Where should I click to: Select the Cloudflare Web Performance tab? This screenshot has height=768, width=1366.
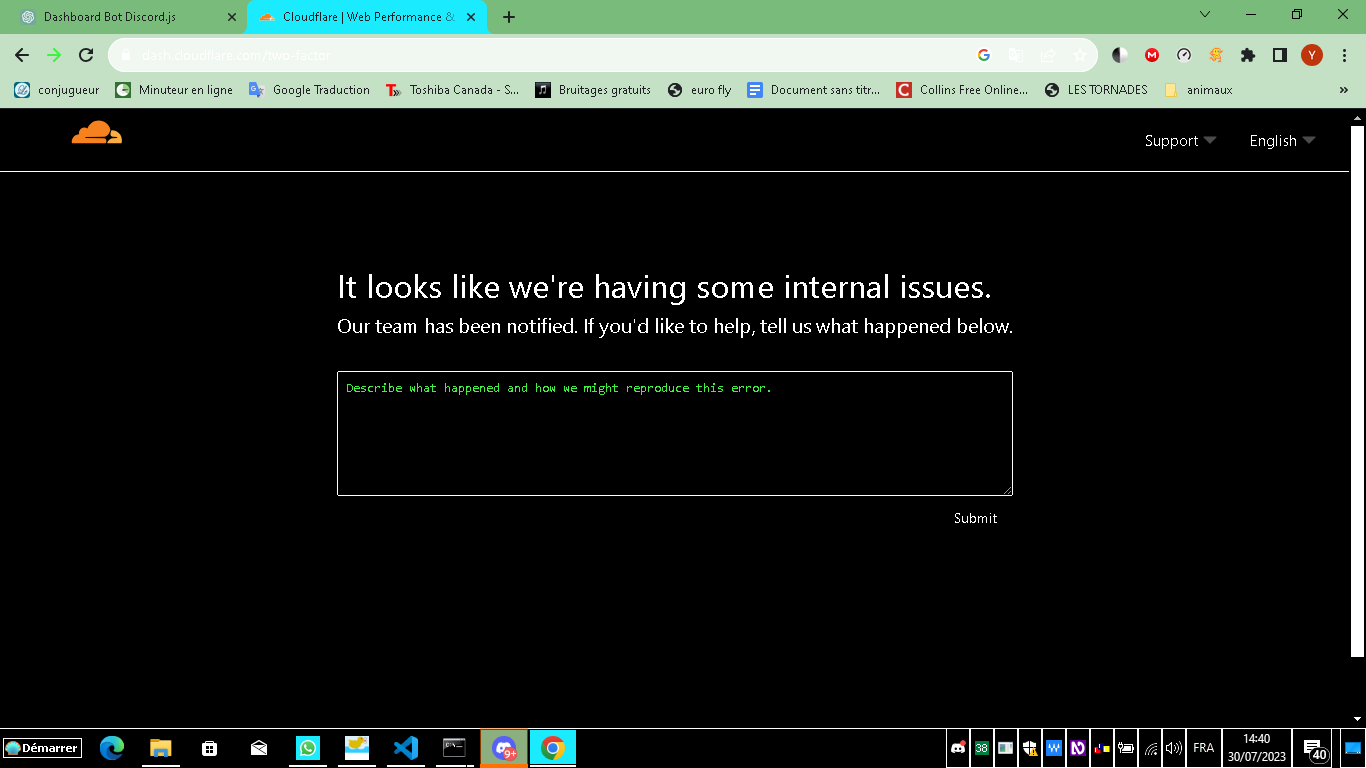(367, 17)
